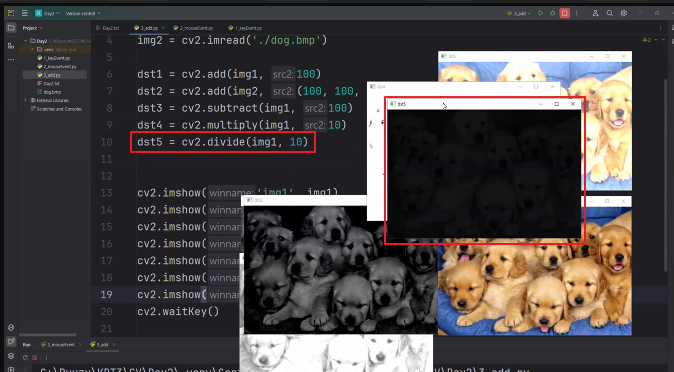This screenshot has width=674, height=372.
Task: Maximize the dst5 image window
Action: pyautogui.click(x=557, y=104)
